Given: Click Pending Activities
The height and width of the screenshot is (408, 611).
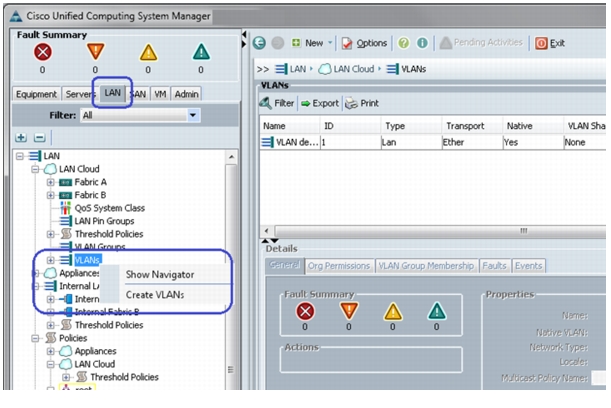Looking at the screenshot, I should (481, 42).
